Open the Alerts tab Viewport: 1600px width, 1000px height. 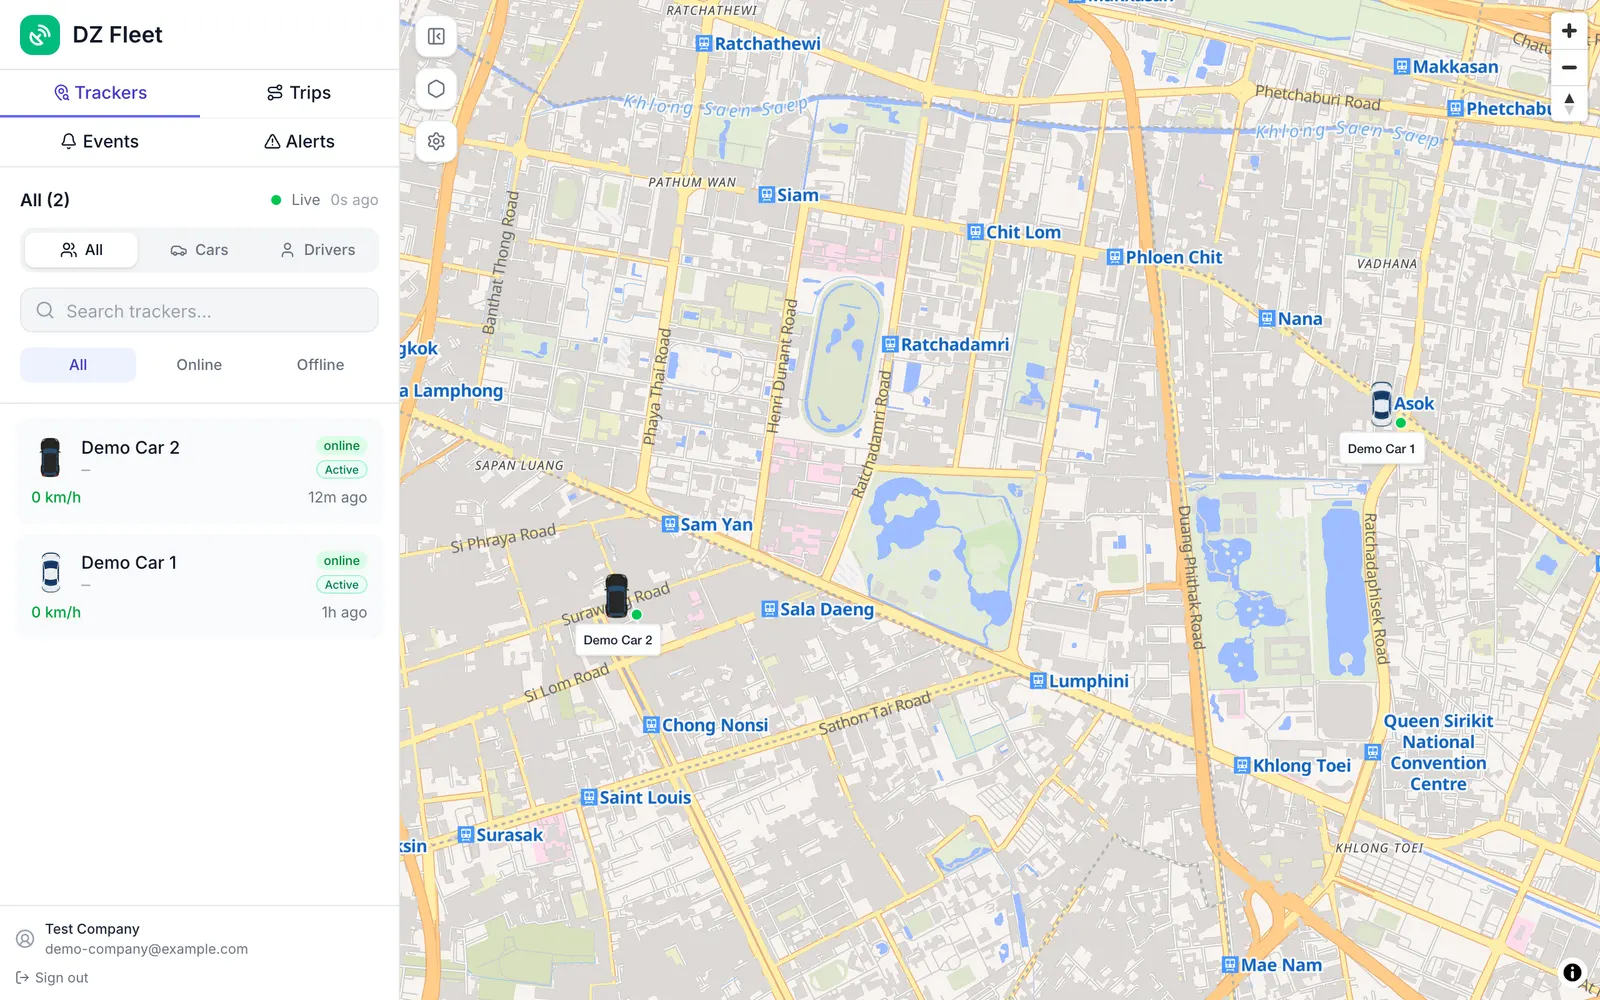tap(299, 142)
